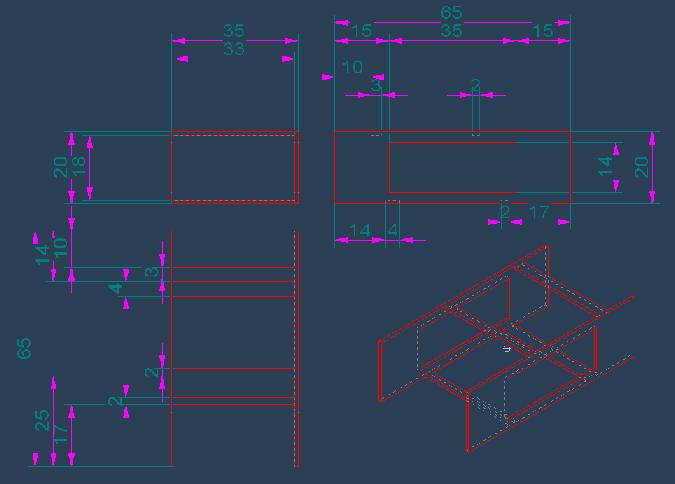Select the 17 dimension text beneath the front view
The height and width of the screenshot is (484, 675).
click(x=538, y=212)
